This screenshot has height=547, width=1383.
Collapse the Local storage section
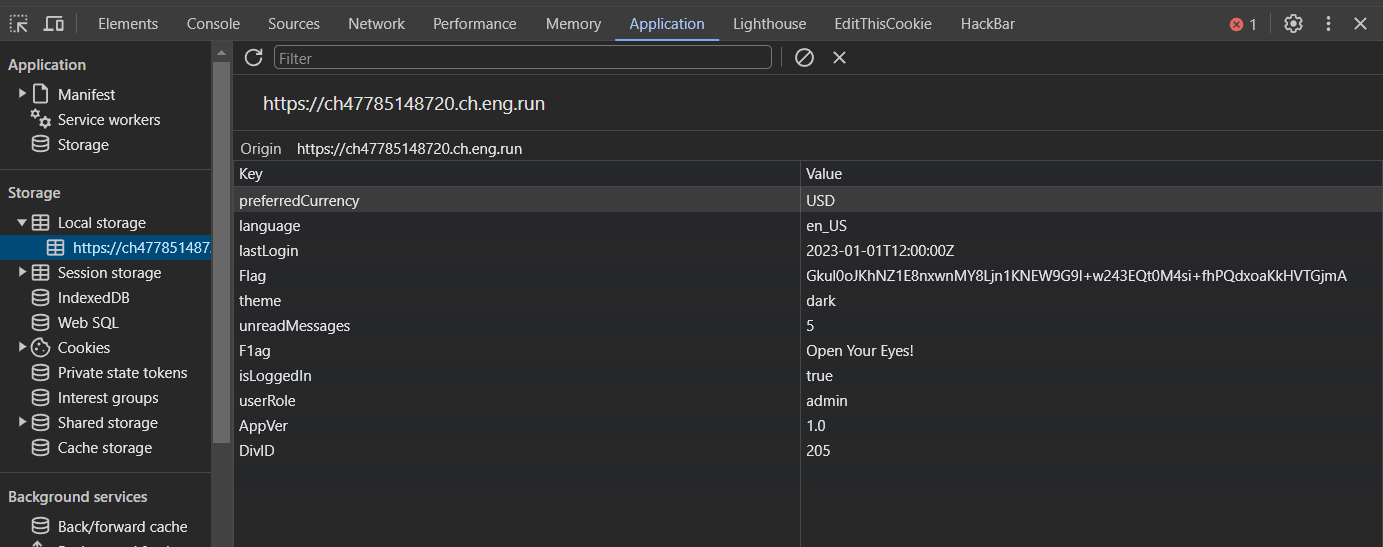pyautogui.click(x=22, y=223)
